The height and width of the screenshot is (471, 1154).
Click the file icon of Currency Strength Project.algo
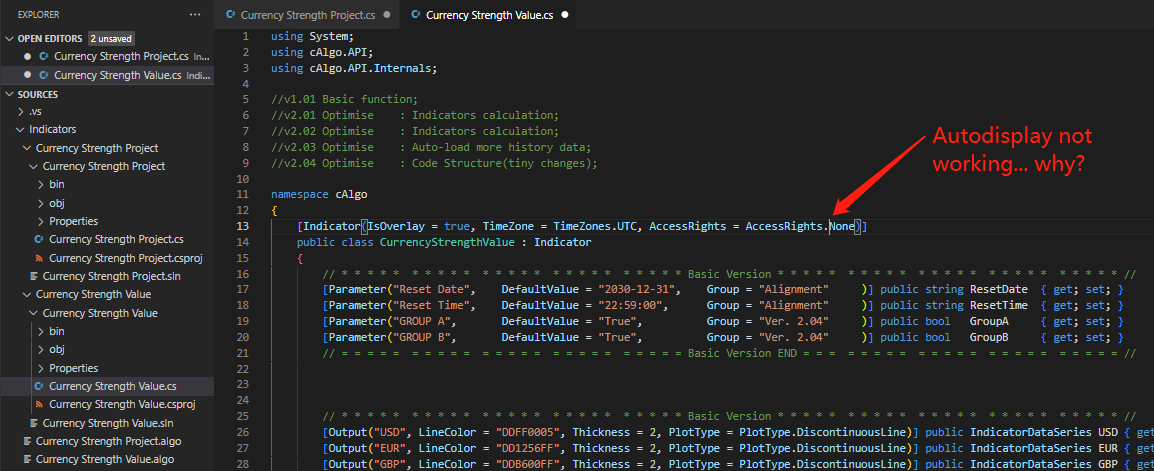[26, 442]
